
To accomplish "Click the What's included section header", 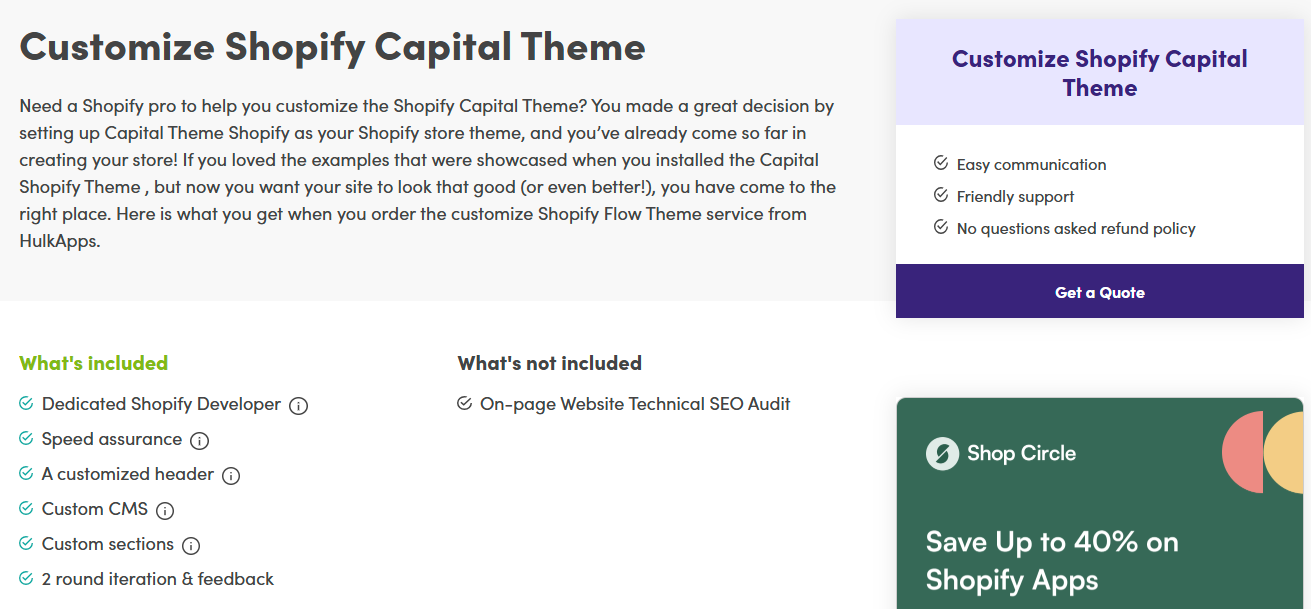I will (93, 363).
